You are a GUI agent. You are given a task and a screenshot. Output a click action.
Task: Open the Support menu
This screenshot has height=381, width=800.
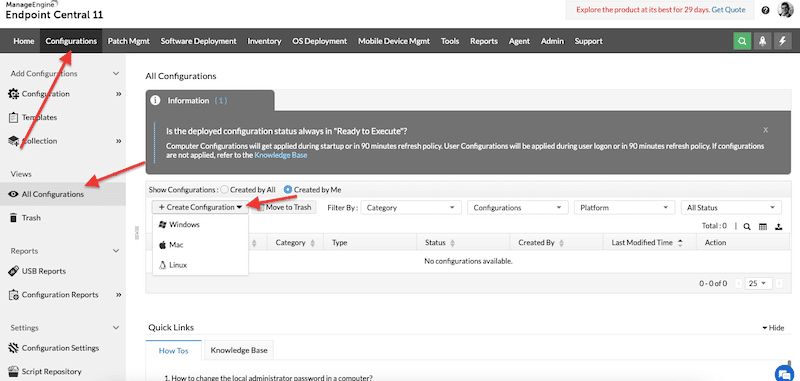[x=588, y=41]
